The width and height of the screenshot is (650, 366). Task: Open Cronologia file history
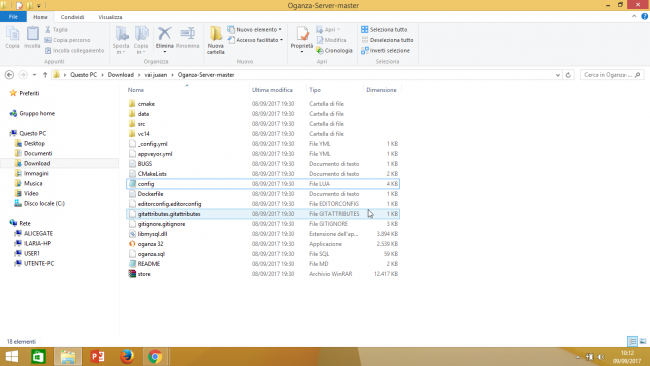click(x=334, y=51)
